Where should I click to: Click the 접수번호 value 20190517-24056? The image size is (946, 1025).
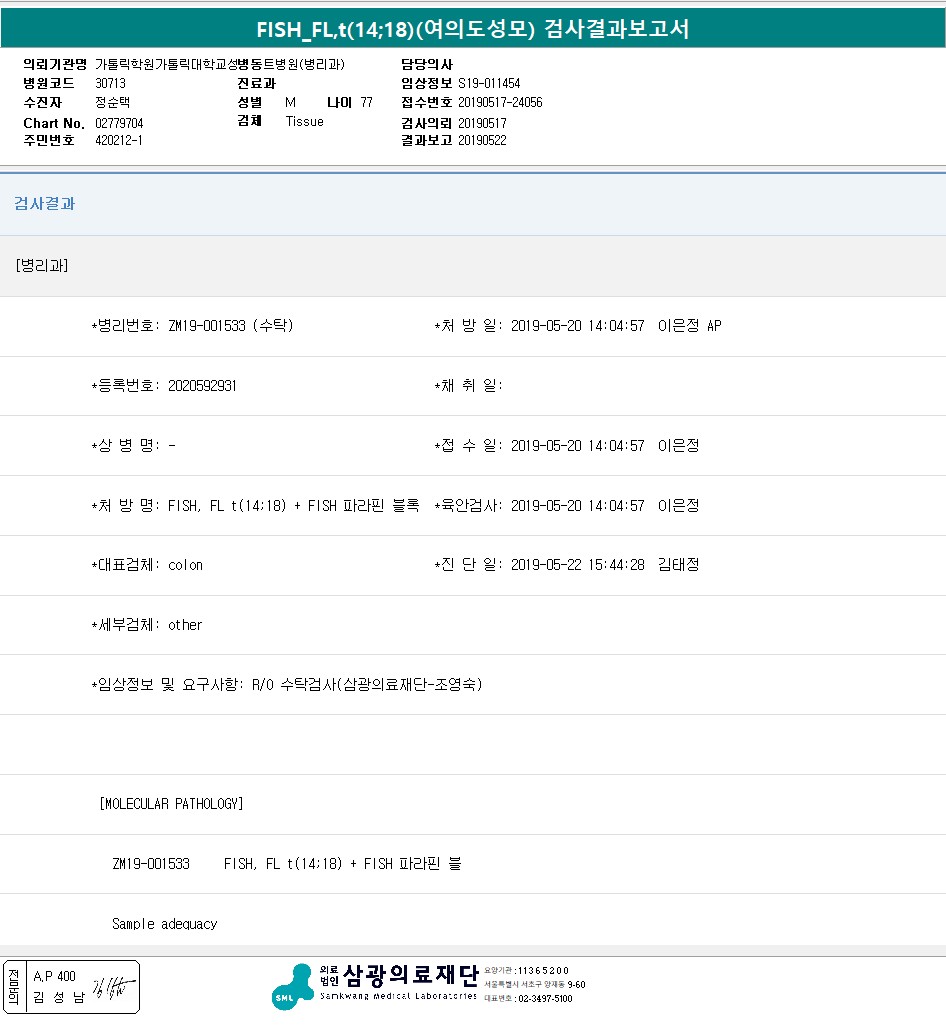point(500,102)
